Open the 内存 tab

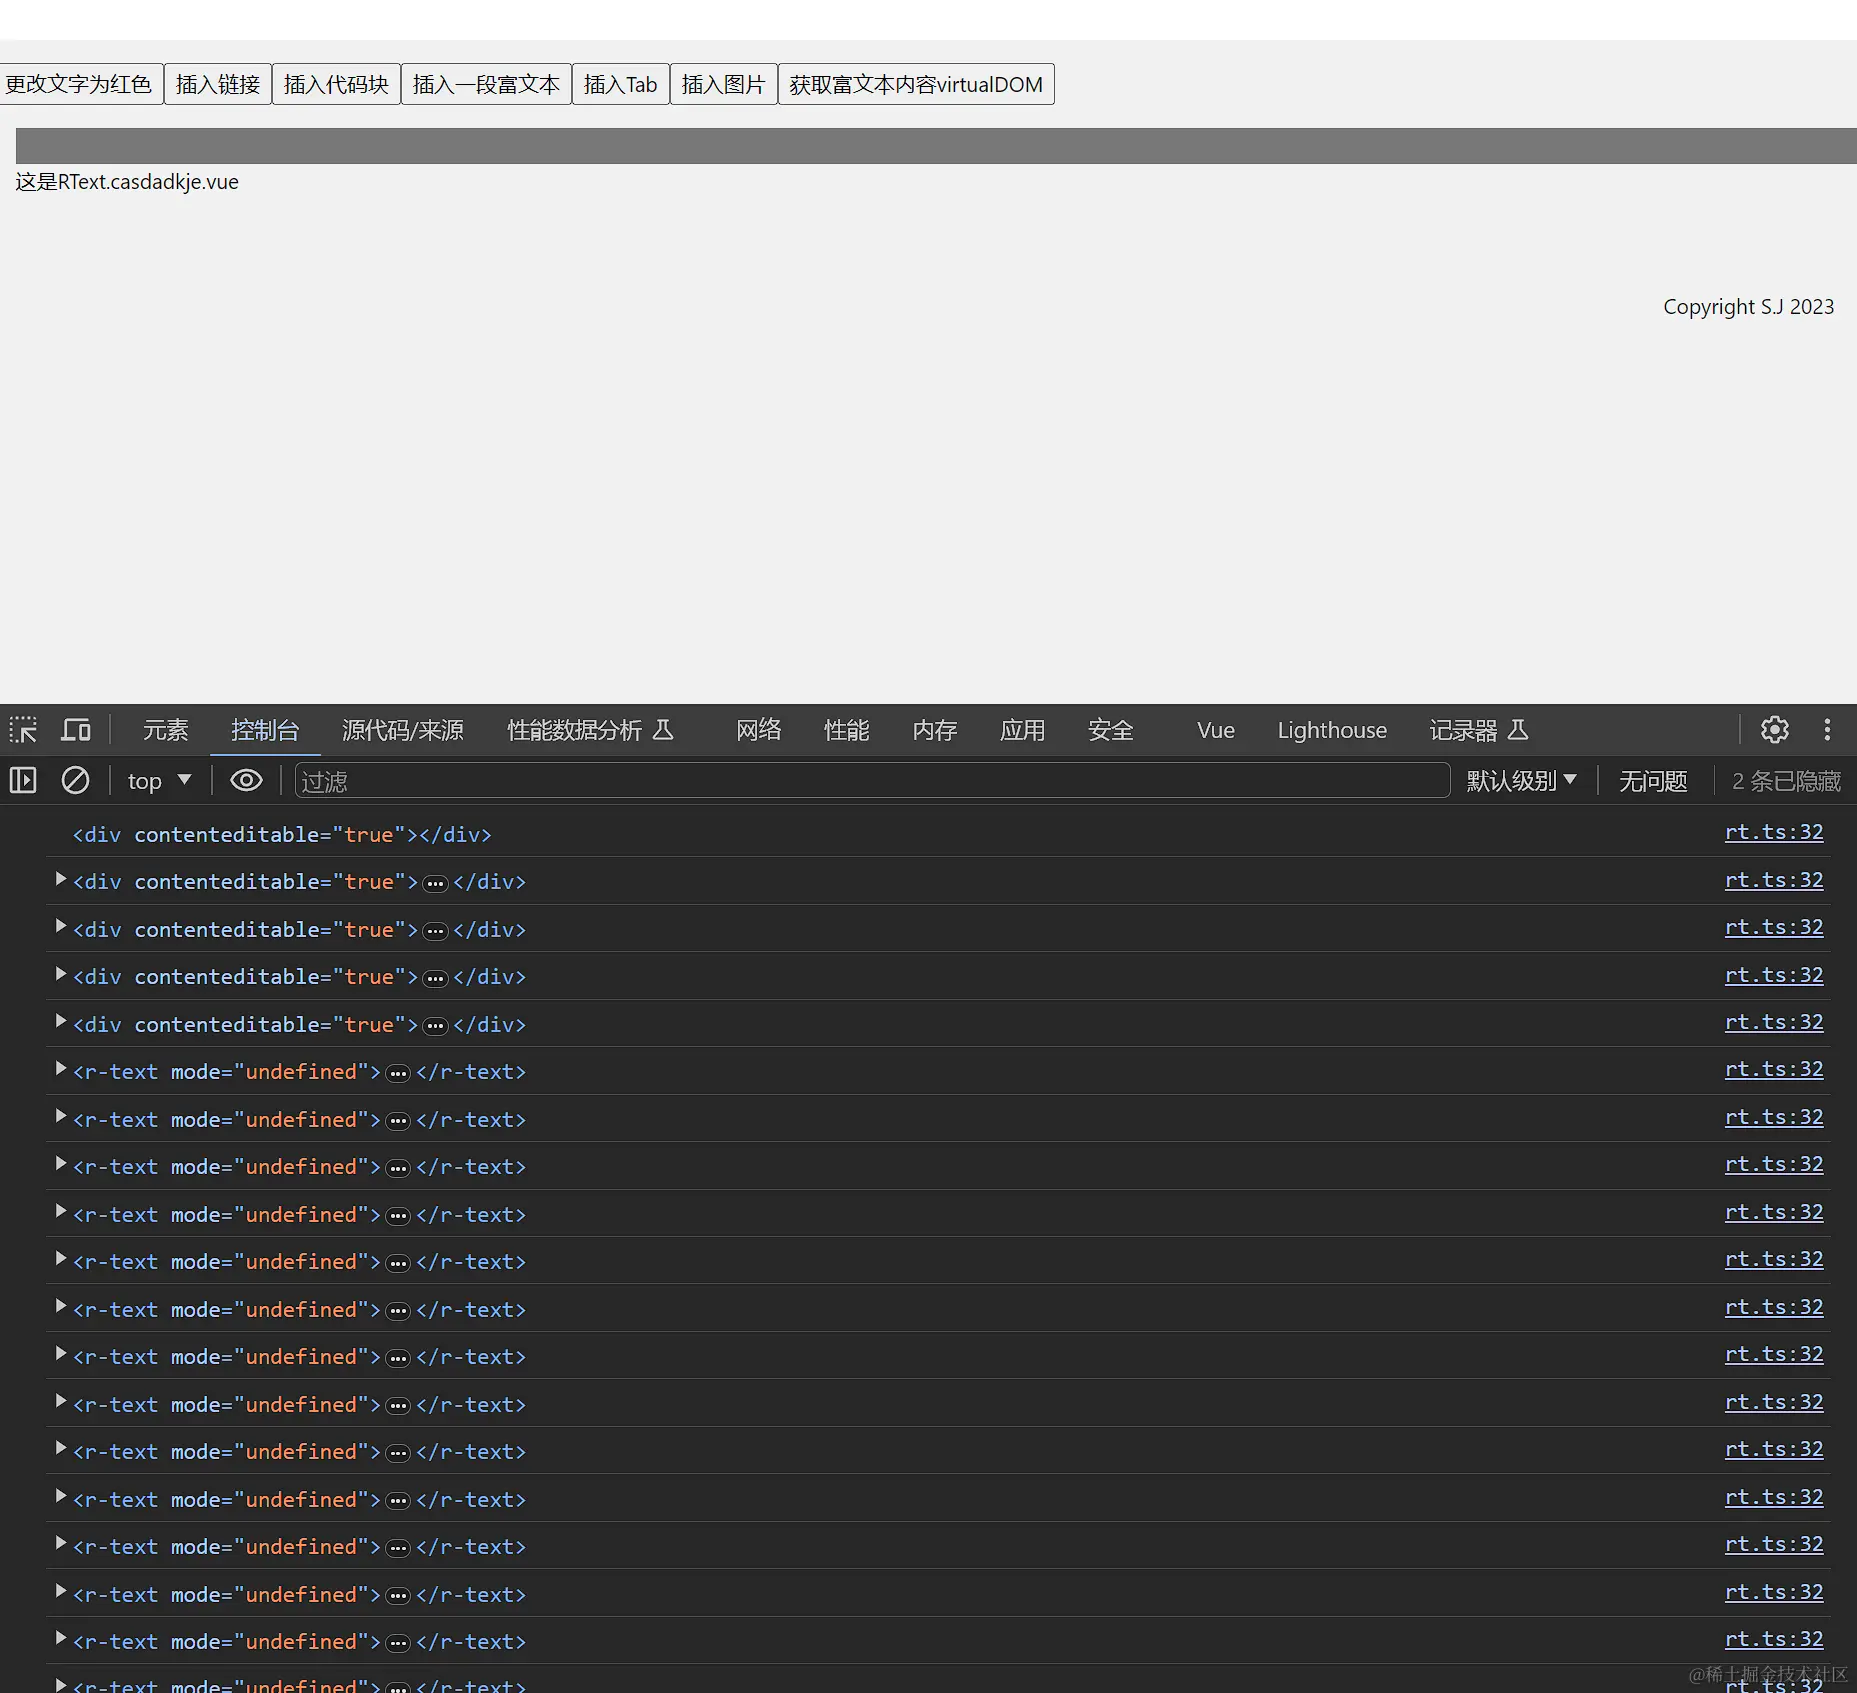pos(935,730)
